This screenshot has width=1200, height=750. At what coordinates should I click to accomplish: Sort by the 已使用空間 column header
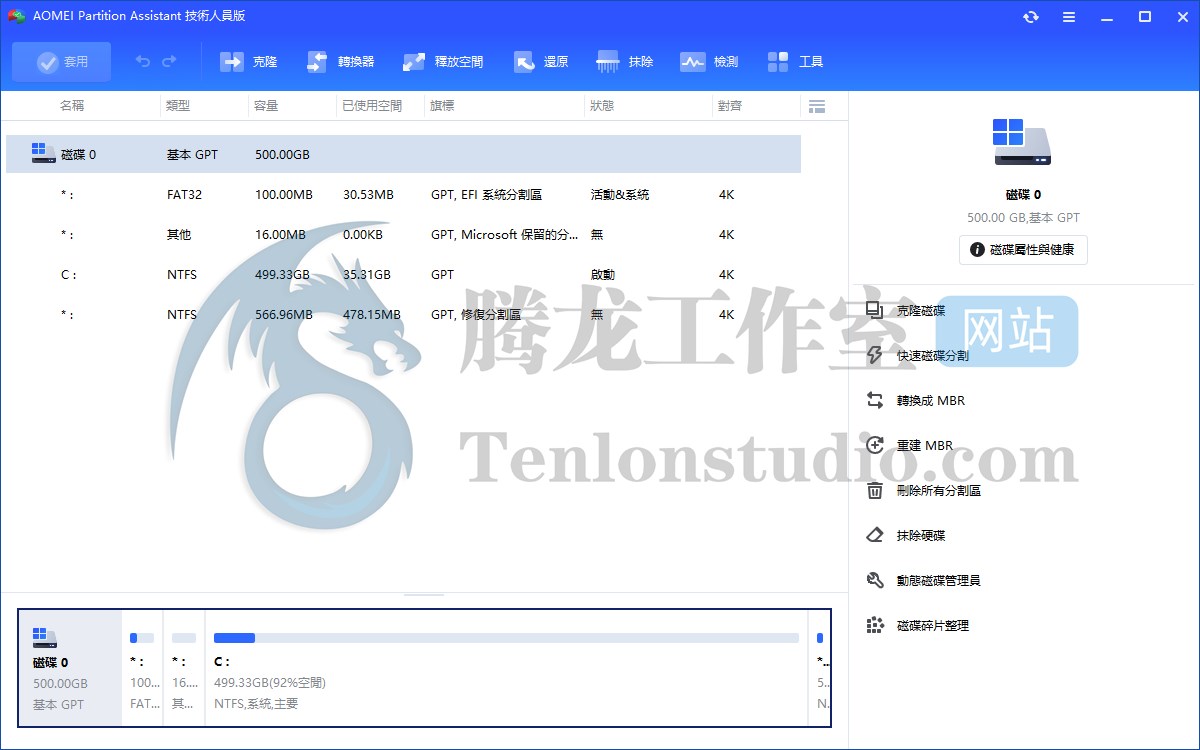click(371, 106)
